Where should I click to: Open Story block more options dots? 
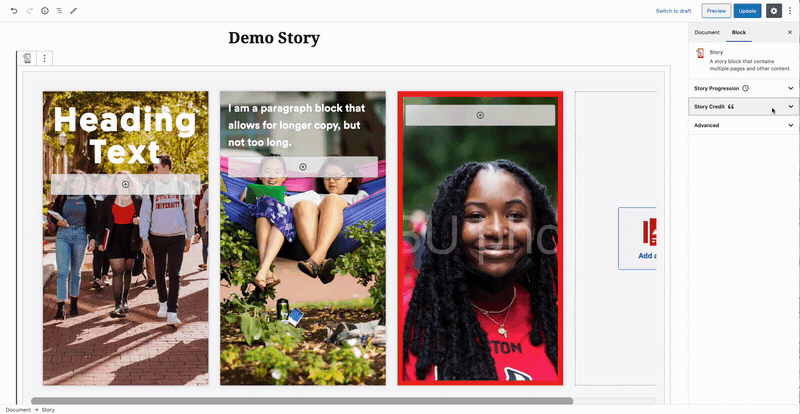point(44,59)
